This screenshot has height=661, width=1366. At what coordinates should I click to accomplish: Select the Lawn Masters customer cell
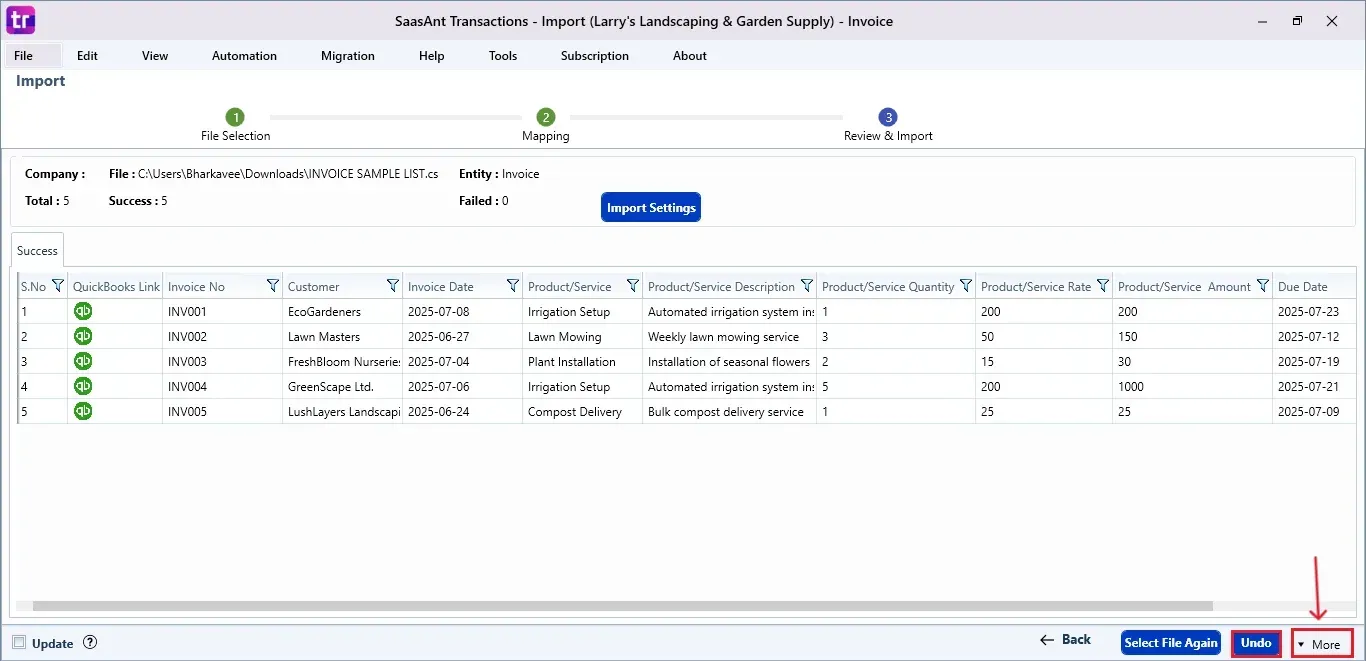(x=342, y=336)
